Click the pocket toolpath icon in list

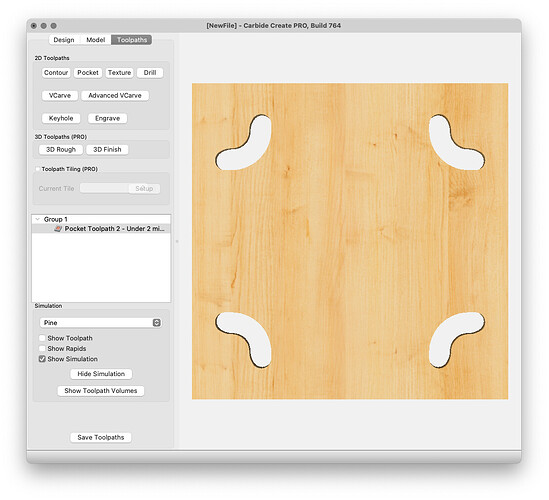[58, 229]
